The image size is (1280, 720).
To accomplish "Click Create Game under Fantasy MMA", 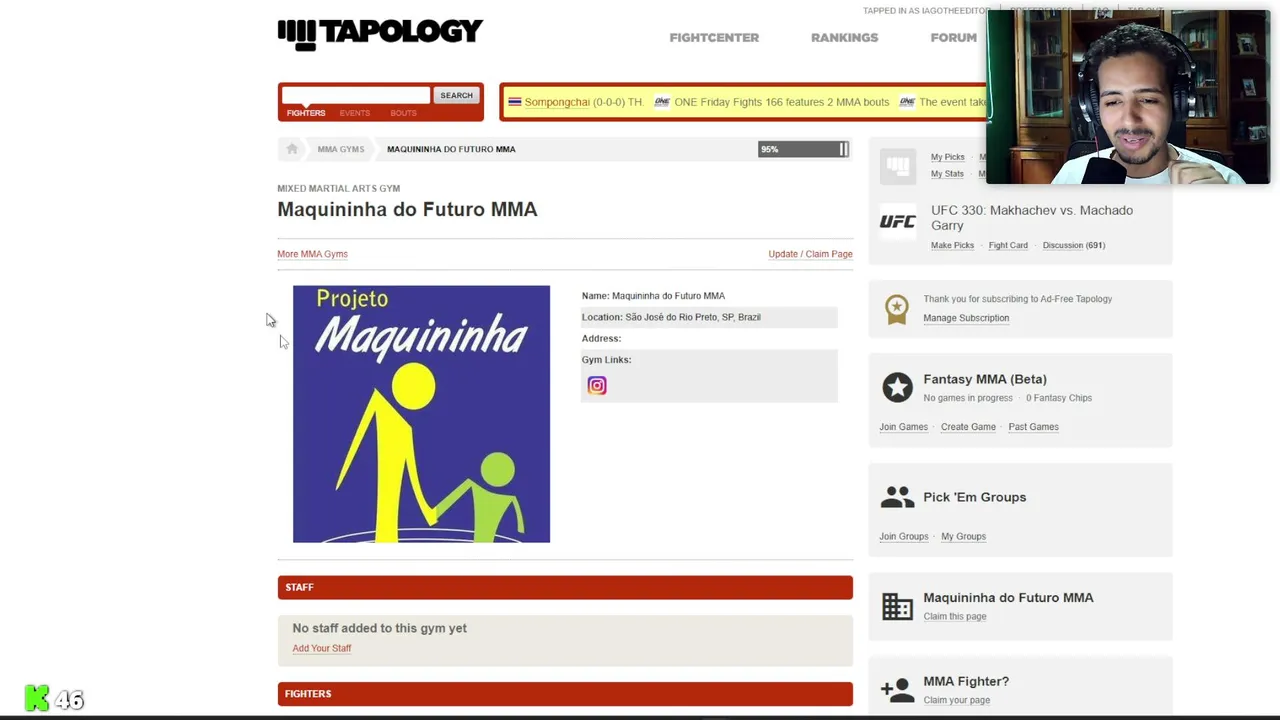I will 968,427.
